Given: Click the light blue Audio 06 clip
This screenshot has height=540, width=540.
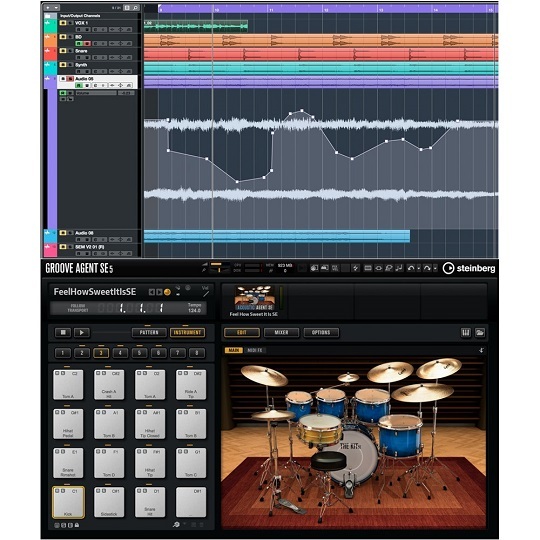Looking at the screenshot, I should point(277,236).
